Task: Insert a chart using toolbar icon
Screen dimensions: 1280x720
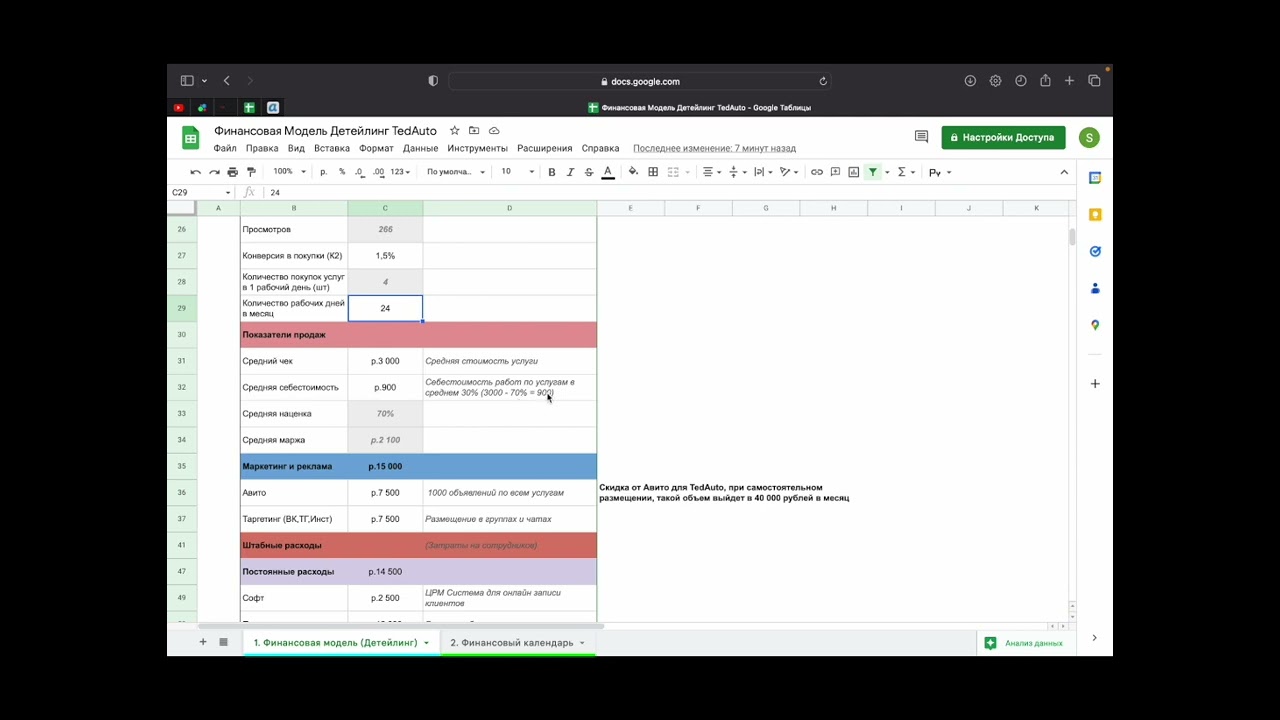Action: click(853, 172)
